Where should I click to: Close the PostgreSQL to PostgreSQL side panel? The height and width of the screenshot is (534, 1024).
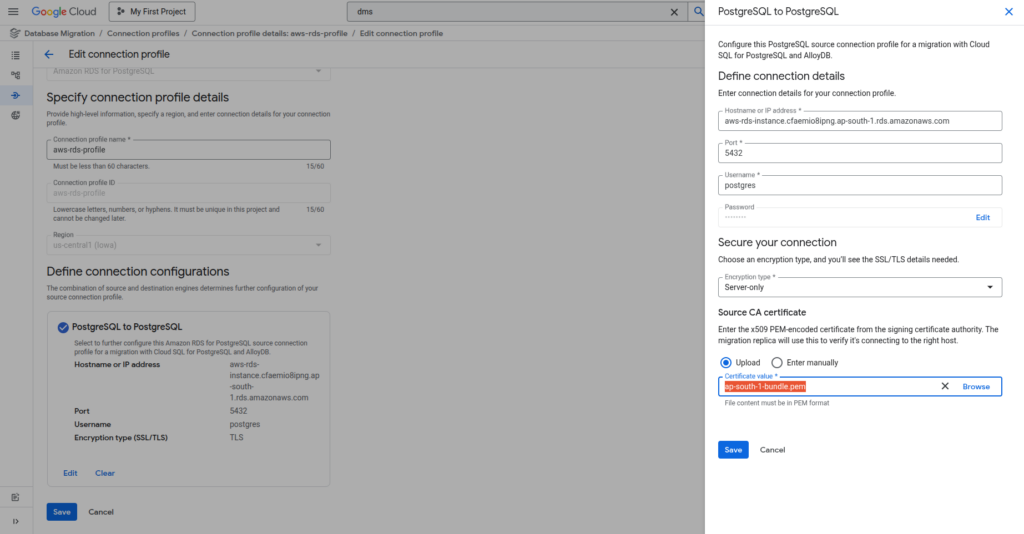1008,12
